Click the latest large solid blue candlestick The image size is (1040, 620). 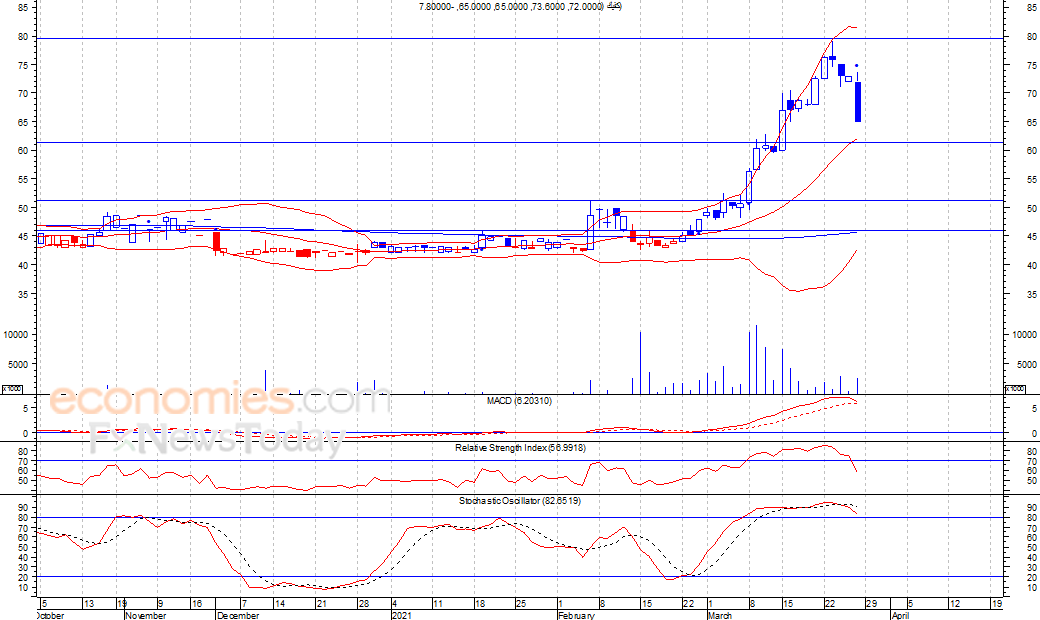click(858, 102)
